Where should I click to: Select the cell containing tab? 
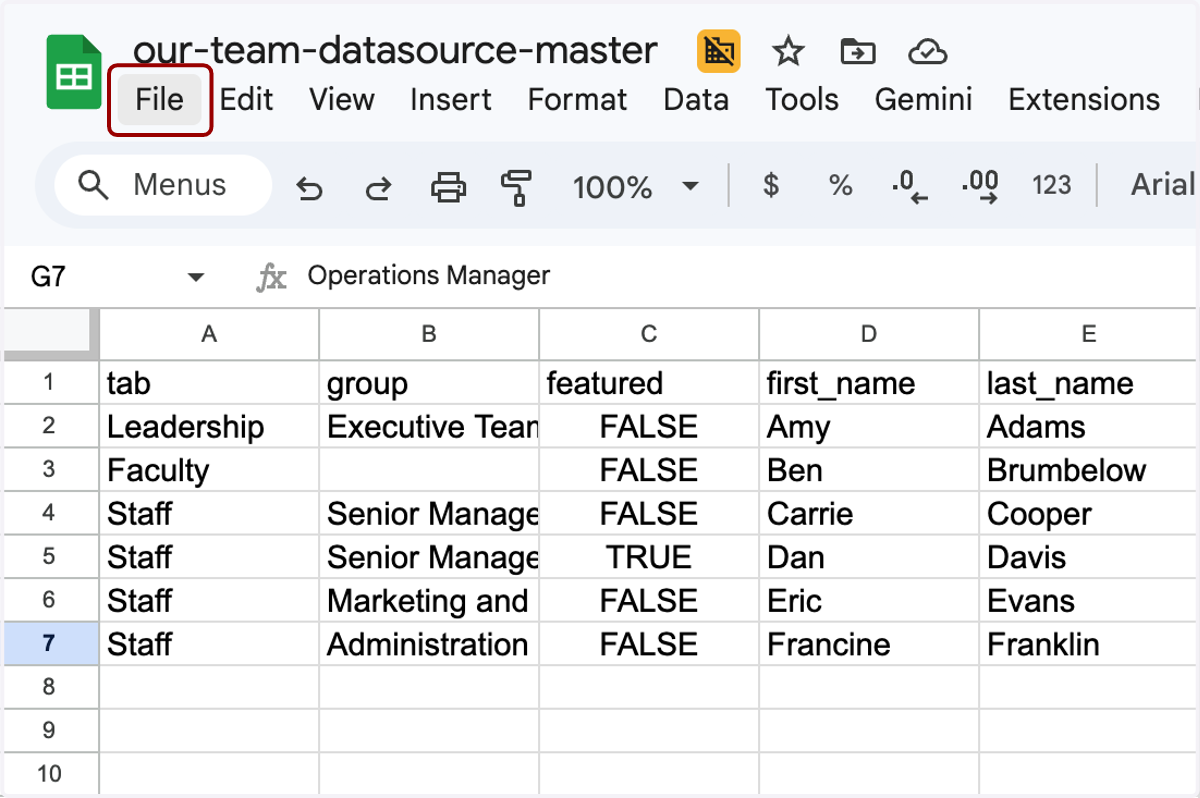pos(209,382)
